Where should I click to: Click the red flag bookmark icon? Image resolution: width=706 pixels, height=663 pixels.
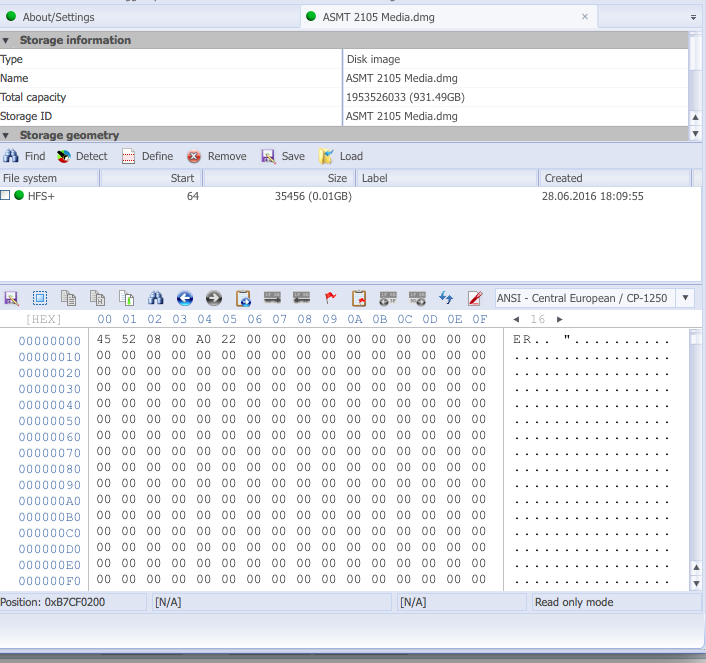(x=330, y=298)
